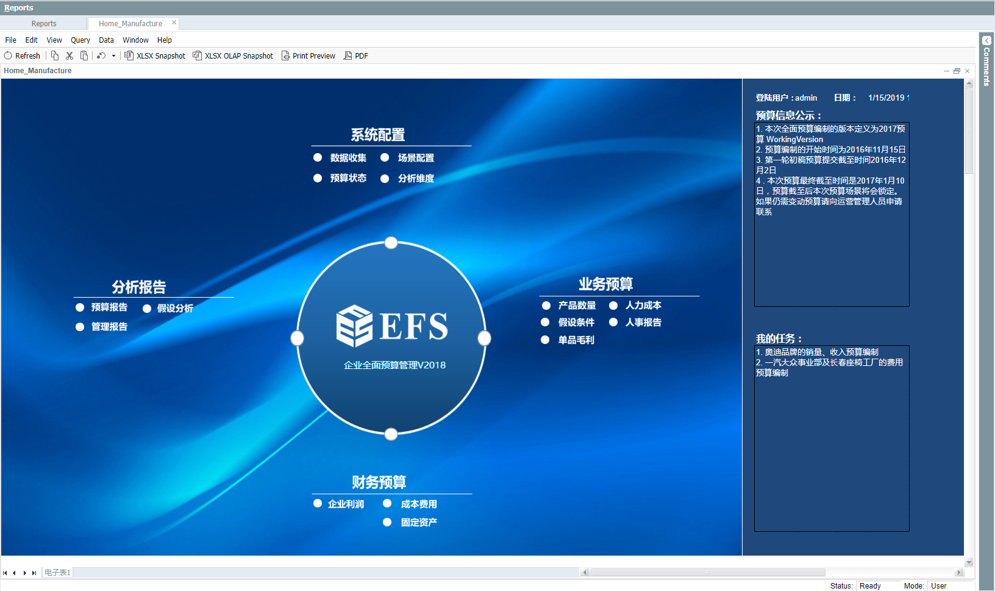
Task: Open the Query menu
Action: coord(80,40)
